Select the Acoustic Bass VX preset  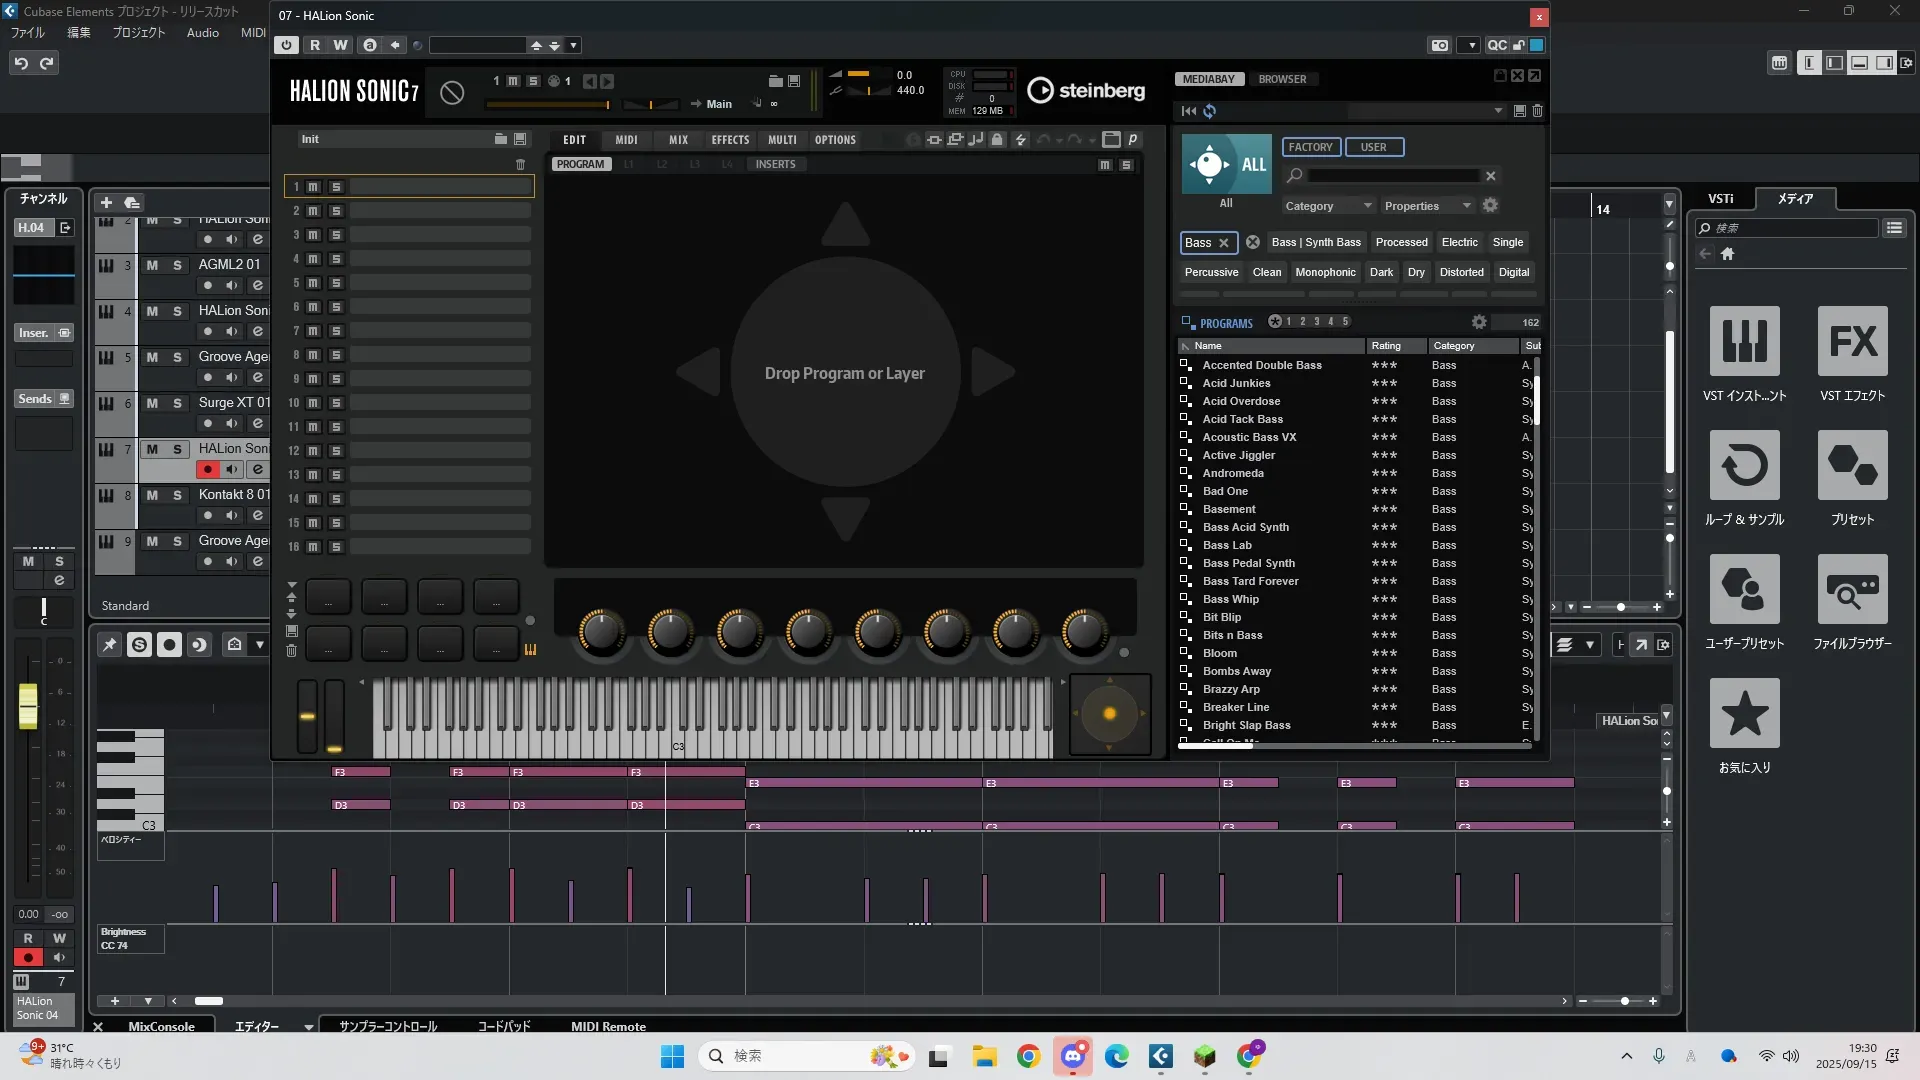click(1249, 437)
